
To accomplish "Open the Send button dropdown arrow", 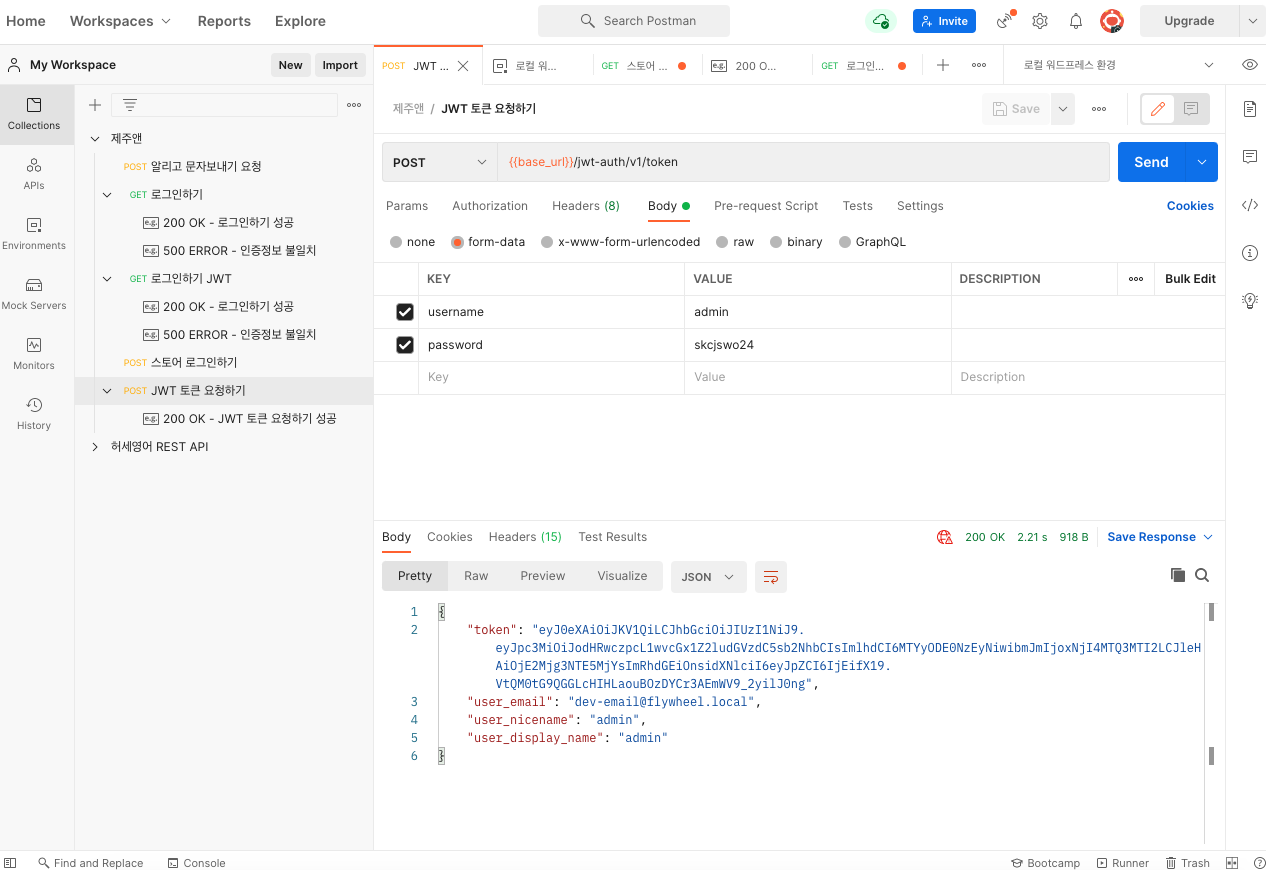I will pyautogui.click(x=1201, y=162).
